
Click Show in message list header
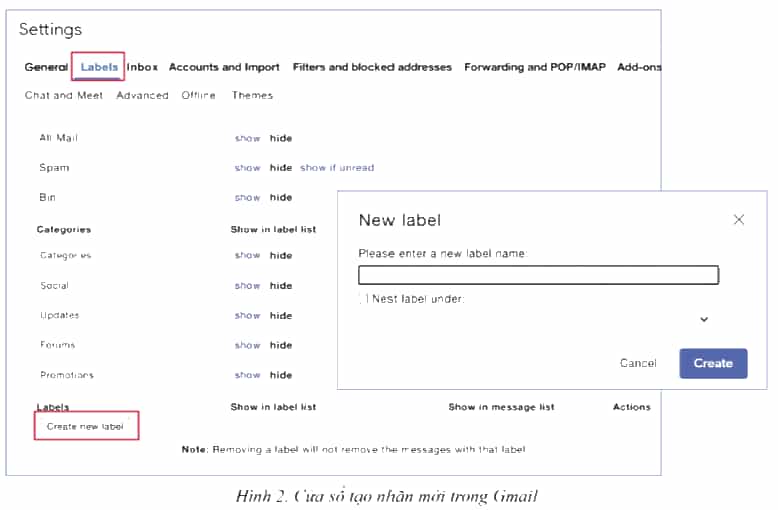point(501,407)
